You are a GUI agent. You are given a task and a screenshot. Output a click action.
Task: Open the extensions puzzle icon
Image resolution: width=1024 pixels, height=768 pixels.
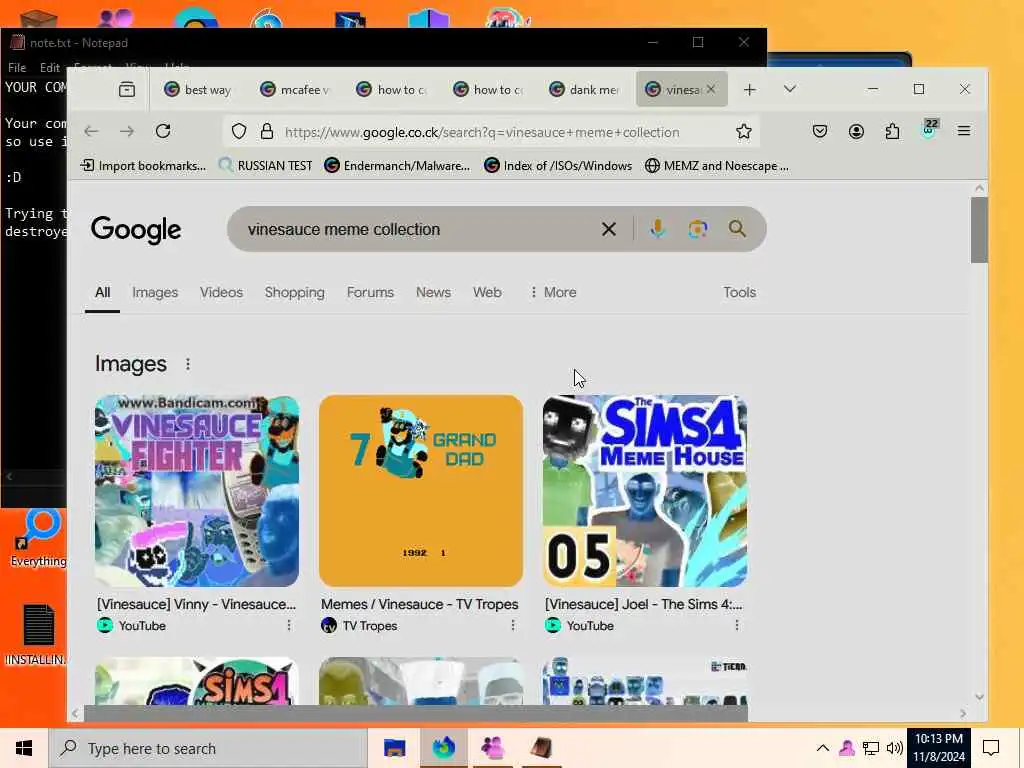click(x=892, y=131)
